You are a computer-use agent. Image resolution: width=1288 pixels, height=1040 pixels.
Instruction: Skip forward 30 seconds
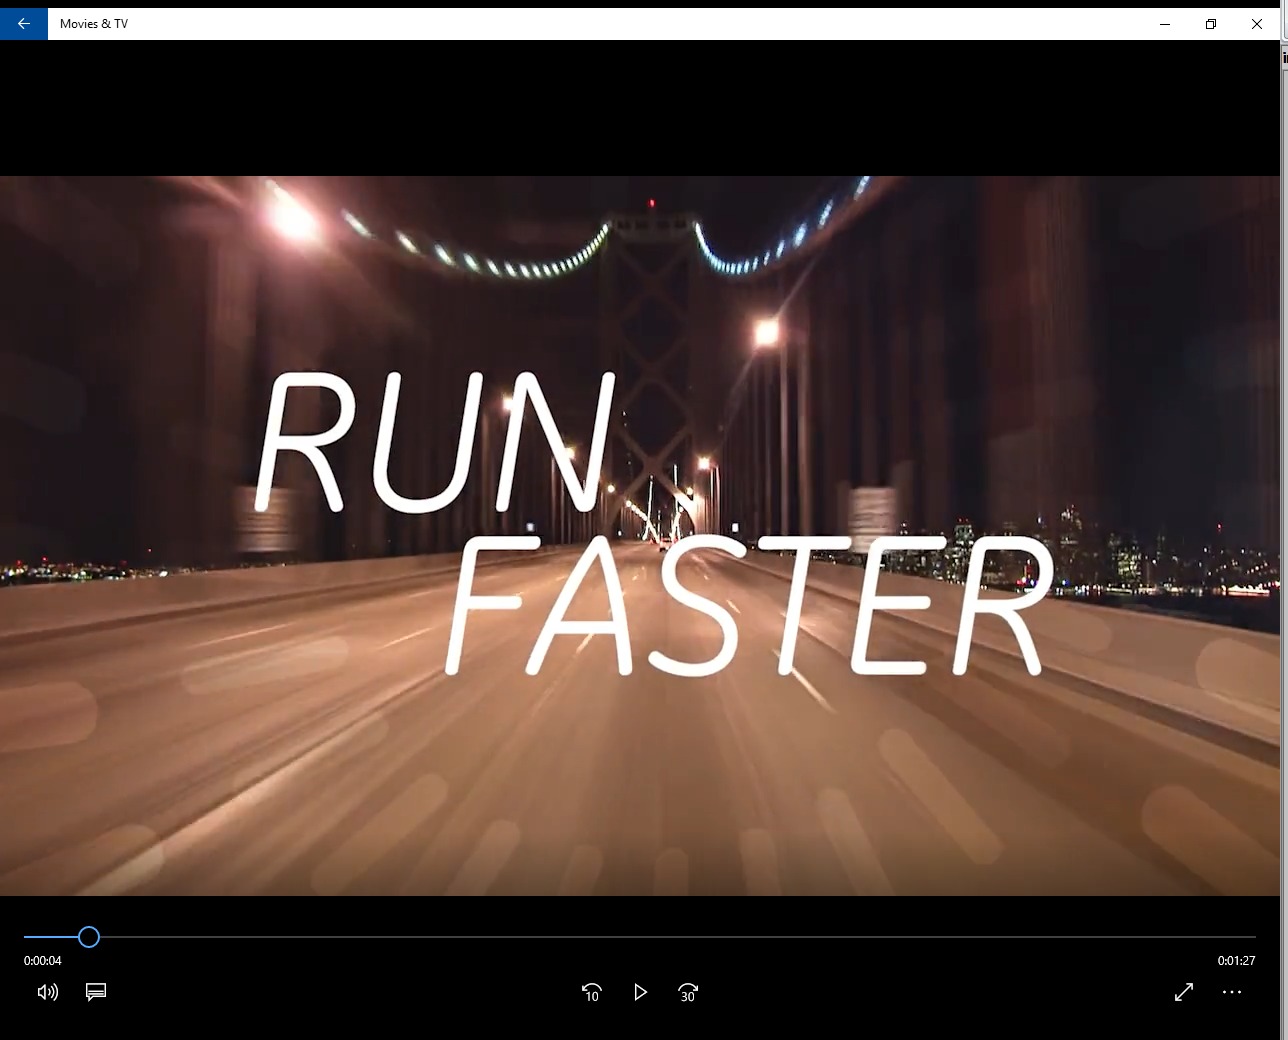click(688, 992)
